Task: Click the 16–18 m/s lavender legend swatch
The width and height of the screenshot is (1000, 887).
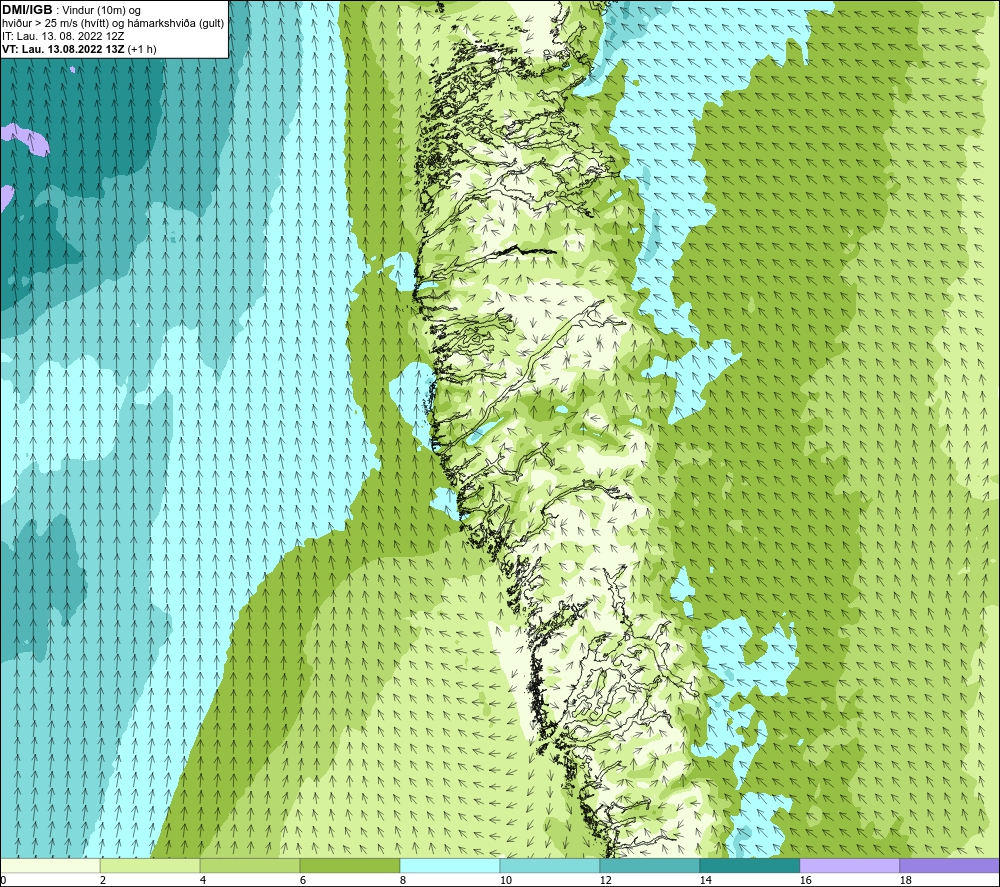Action: coord(849,865)
